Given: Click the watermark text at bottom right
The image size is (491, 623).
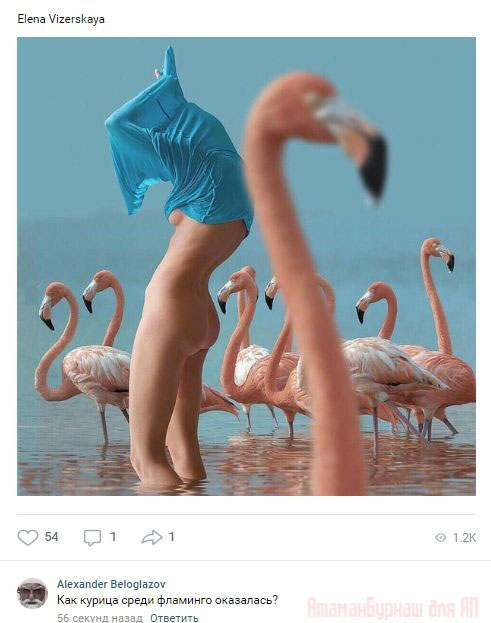Looking at the screenshot, I should (392, 608).
